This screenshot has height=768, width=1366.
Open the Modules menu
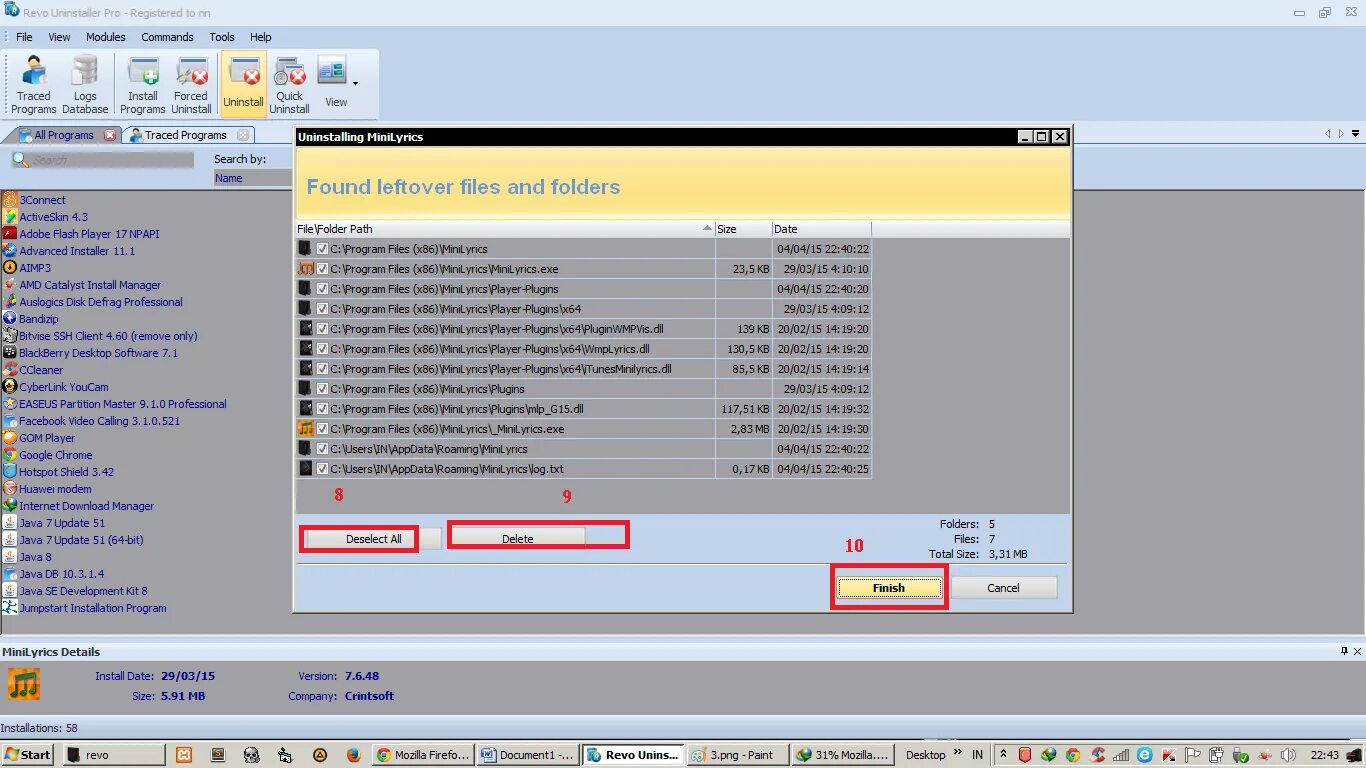point(106,37)
